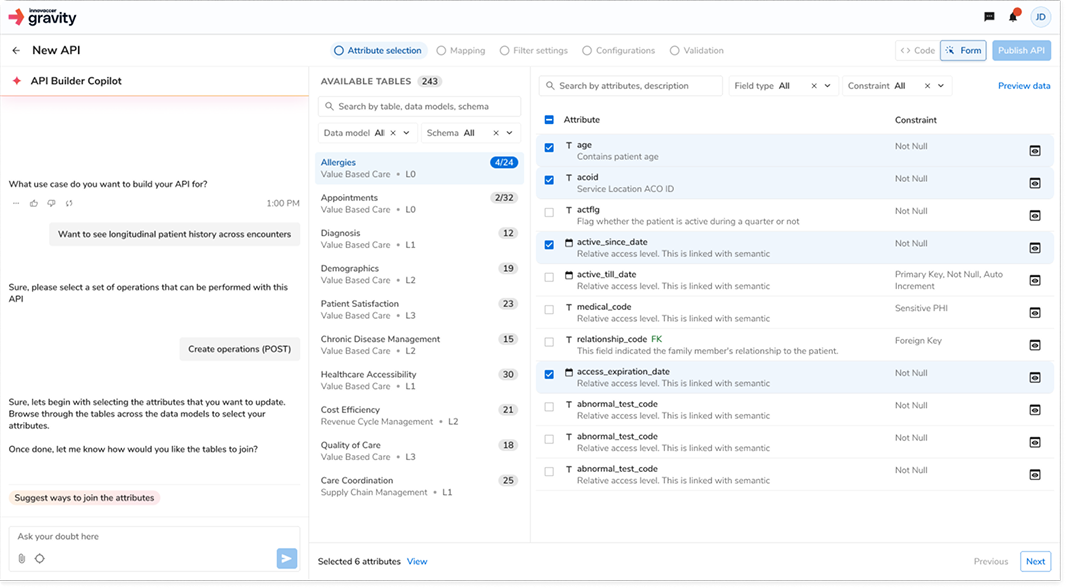
Task: Select the Healthcare Accessibility table
Action: pos(419,380)
